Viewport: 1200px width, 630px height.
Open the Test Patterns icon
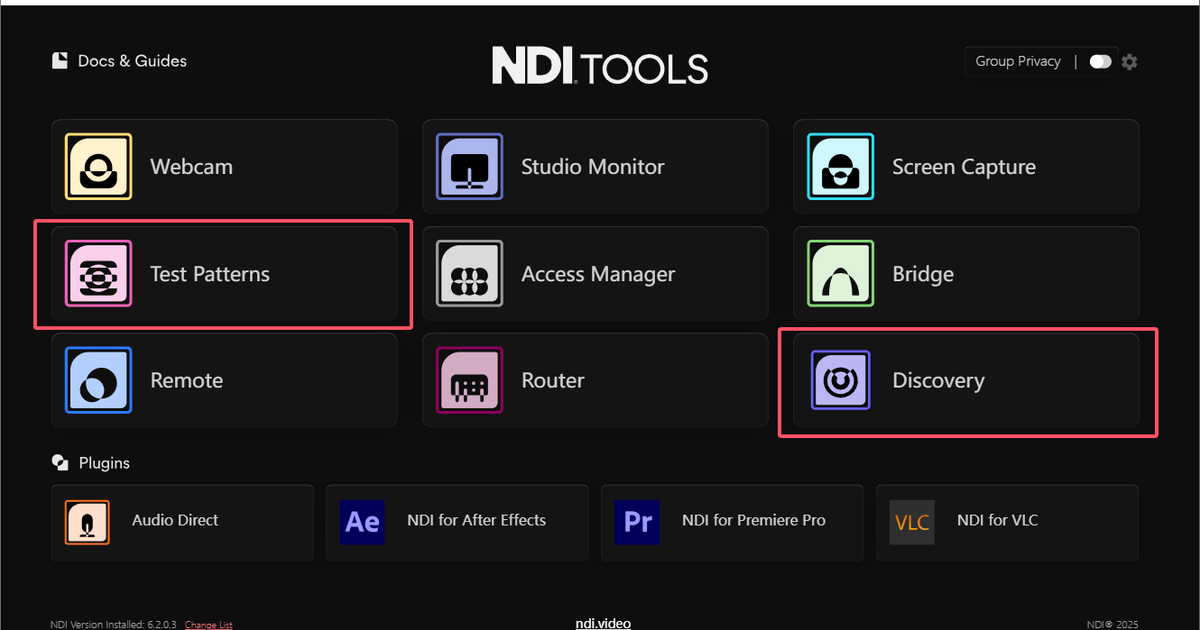pos(98,274)
